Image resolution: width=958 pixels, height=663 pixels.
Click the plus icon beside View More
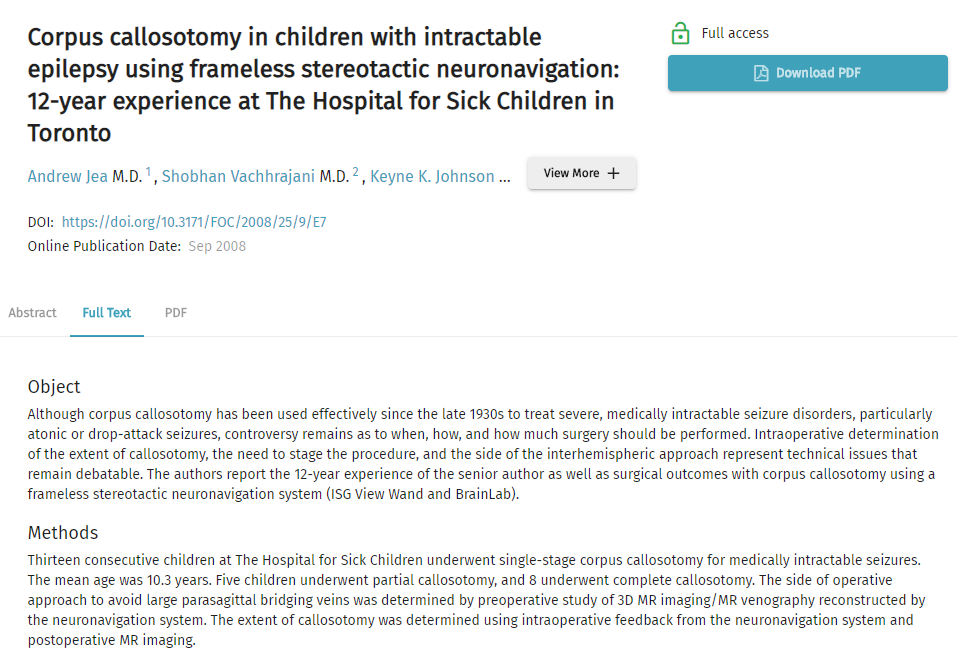[x=614, y=173]
